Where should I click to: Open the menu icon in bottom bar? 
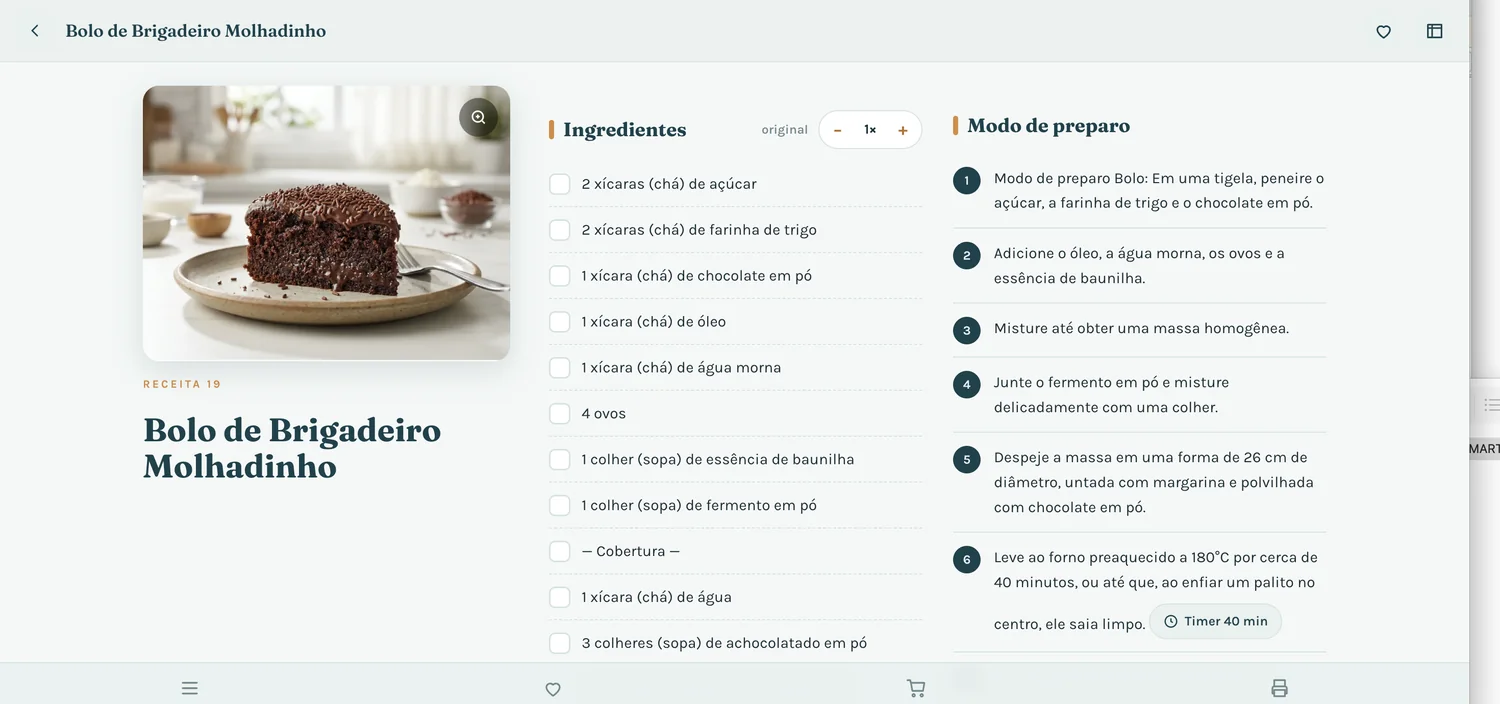click(190, 688)
